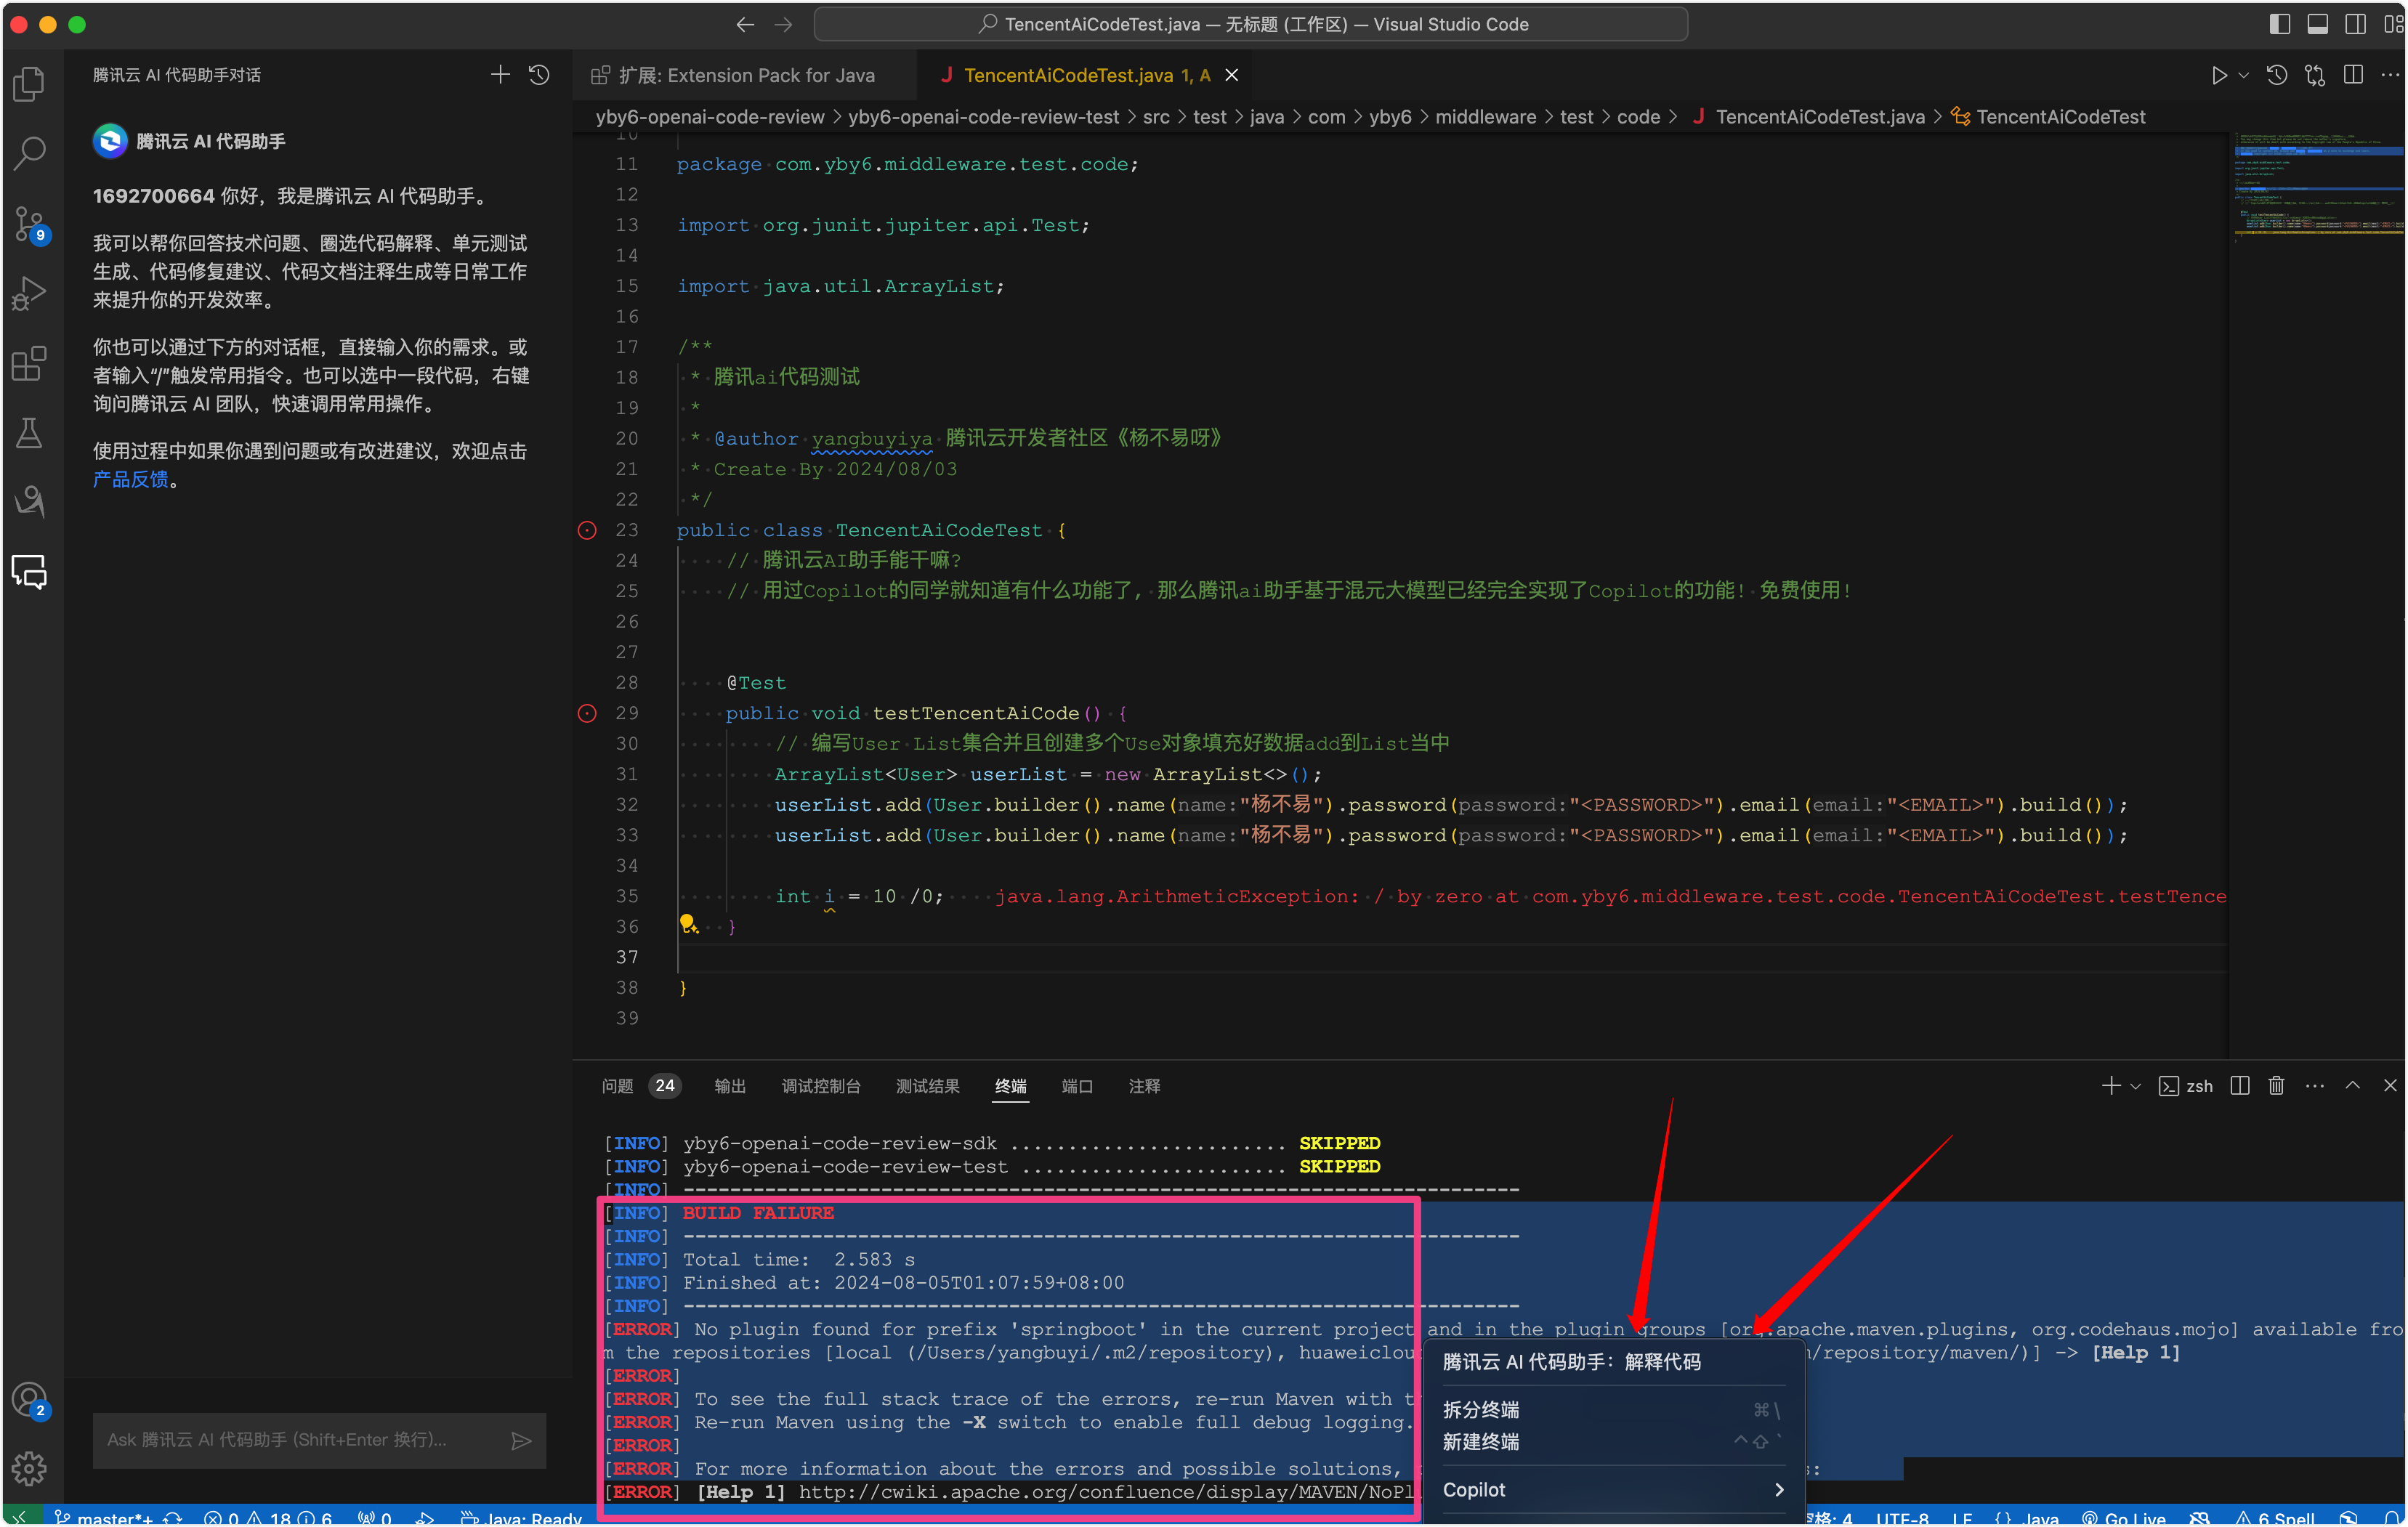This screenshot has height=1527, width=2408.
Task: Select 腾讯云 AI 代码助手: 解释代码 menu item
Action: click(1612, 1362)
